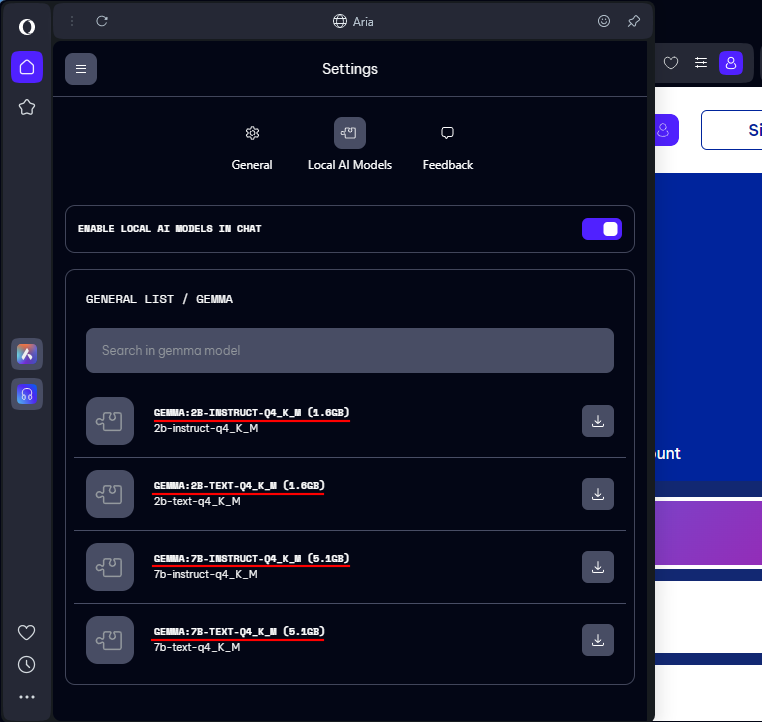Open the hamburger menu in Settings
Screen dimensions: 762x722
click(81, 69)
